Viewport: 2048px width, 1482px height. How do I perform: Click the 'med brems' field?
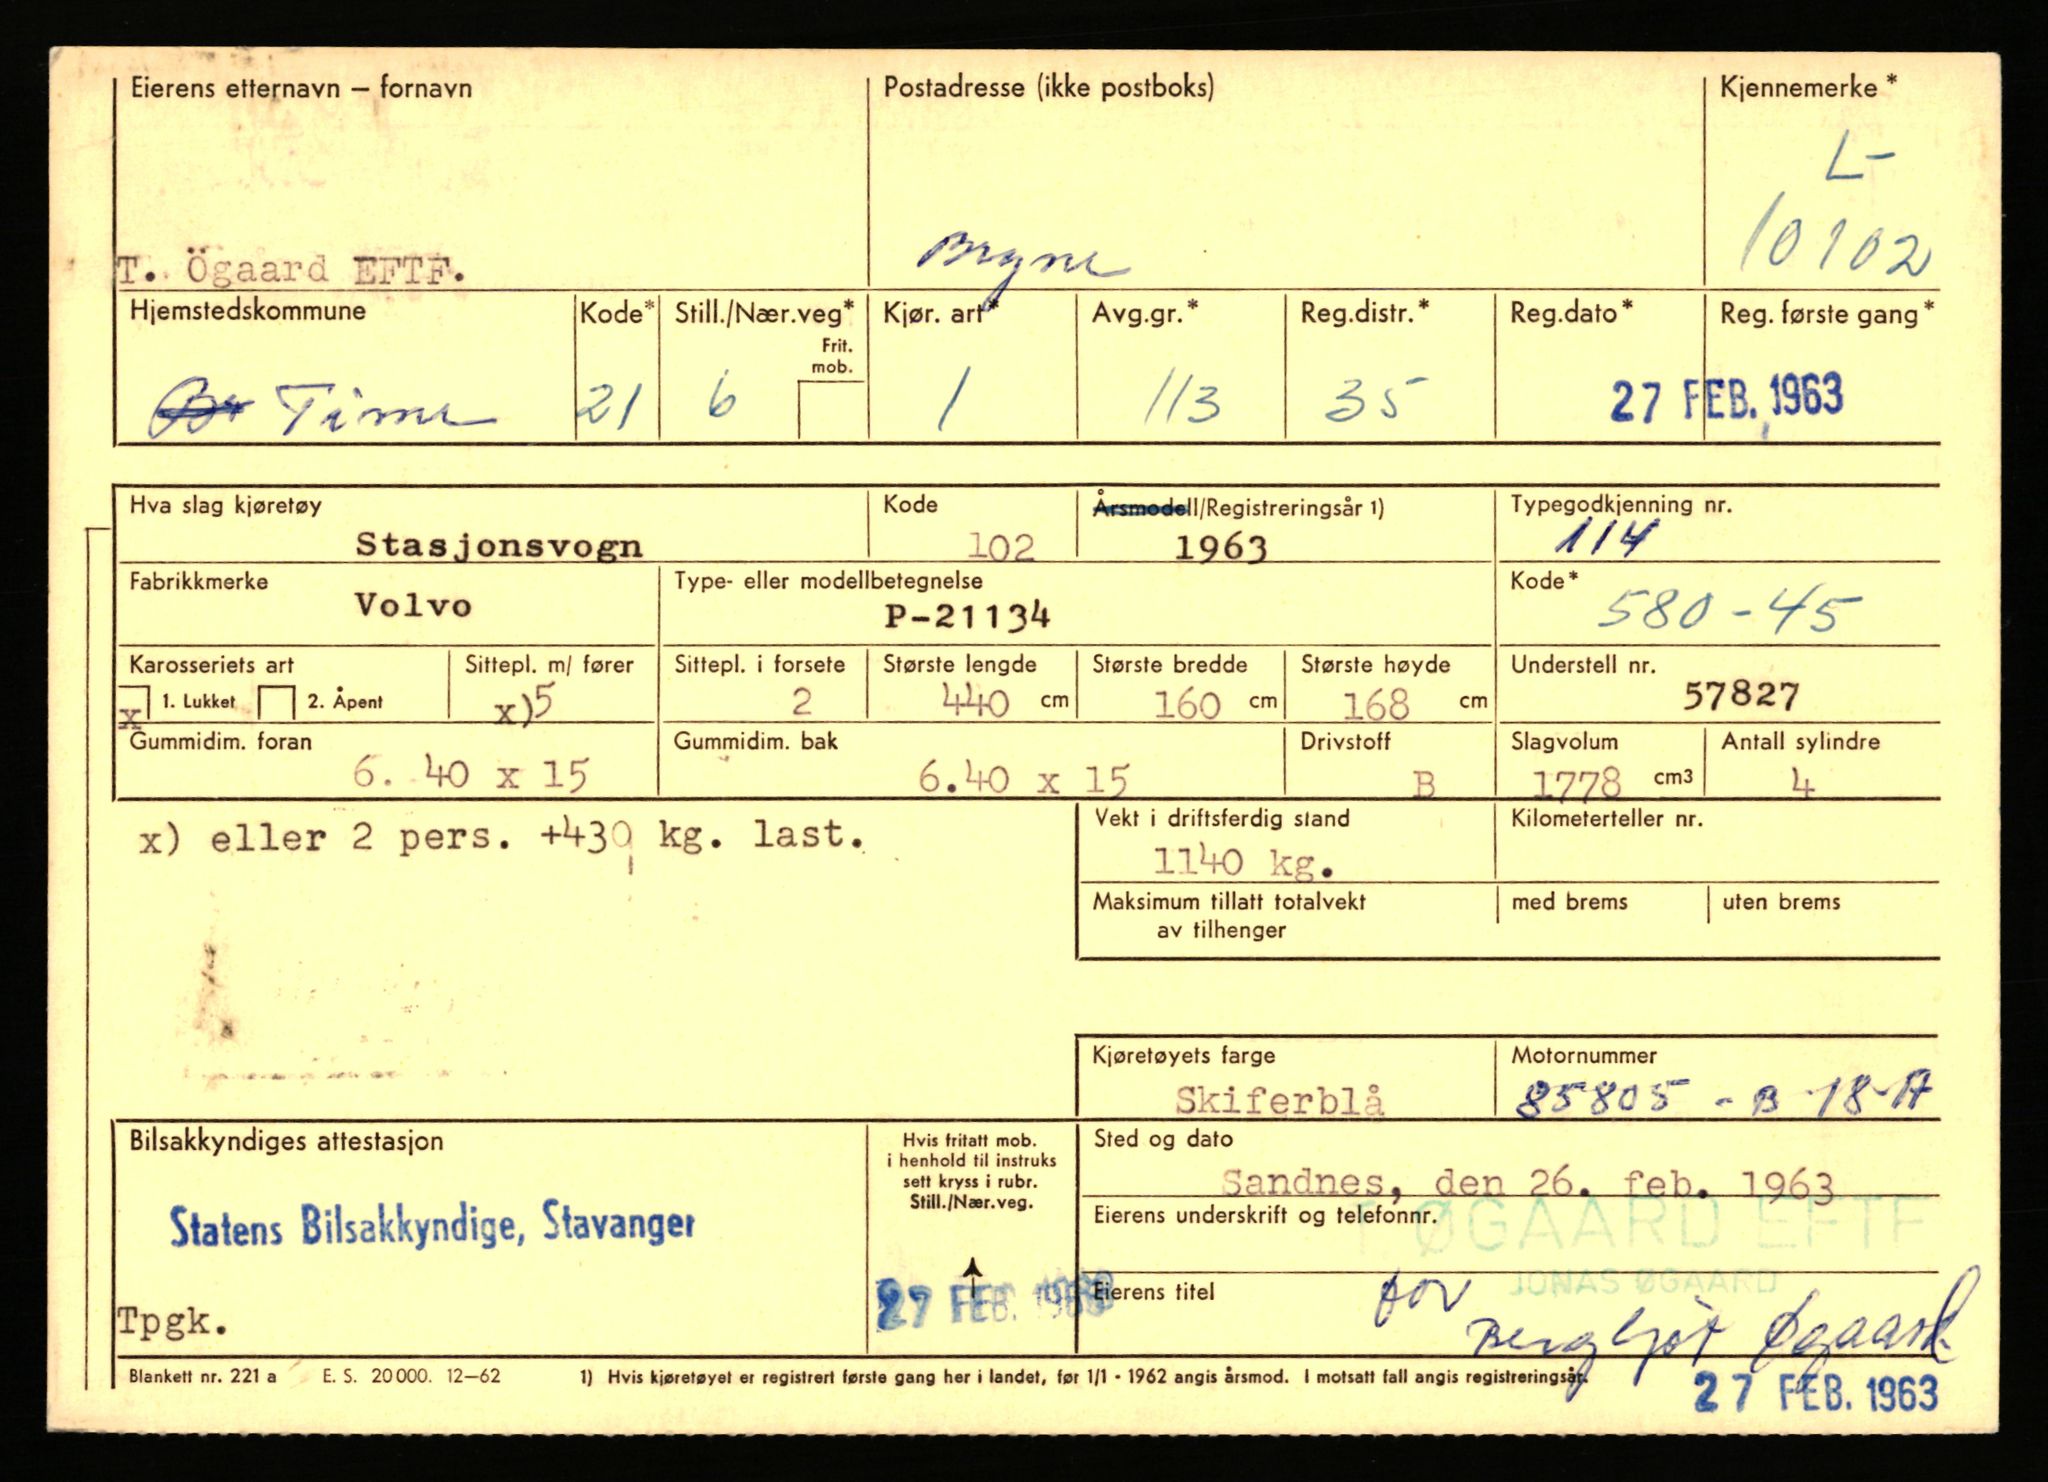tap(1602, 920)
